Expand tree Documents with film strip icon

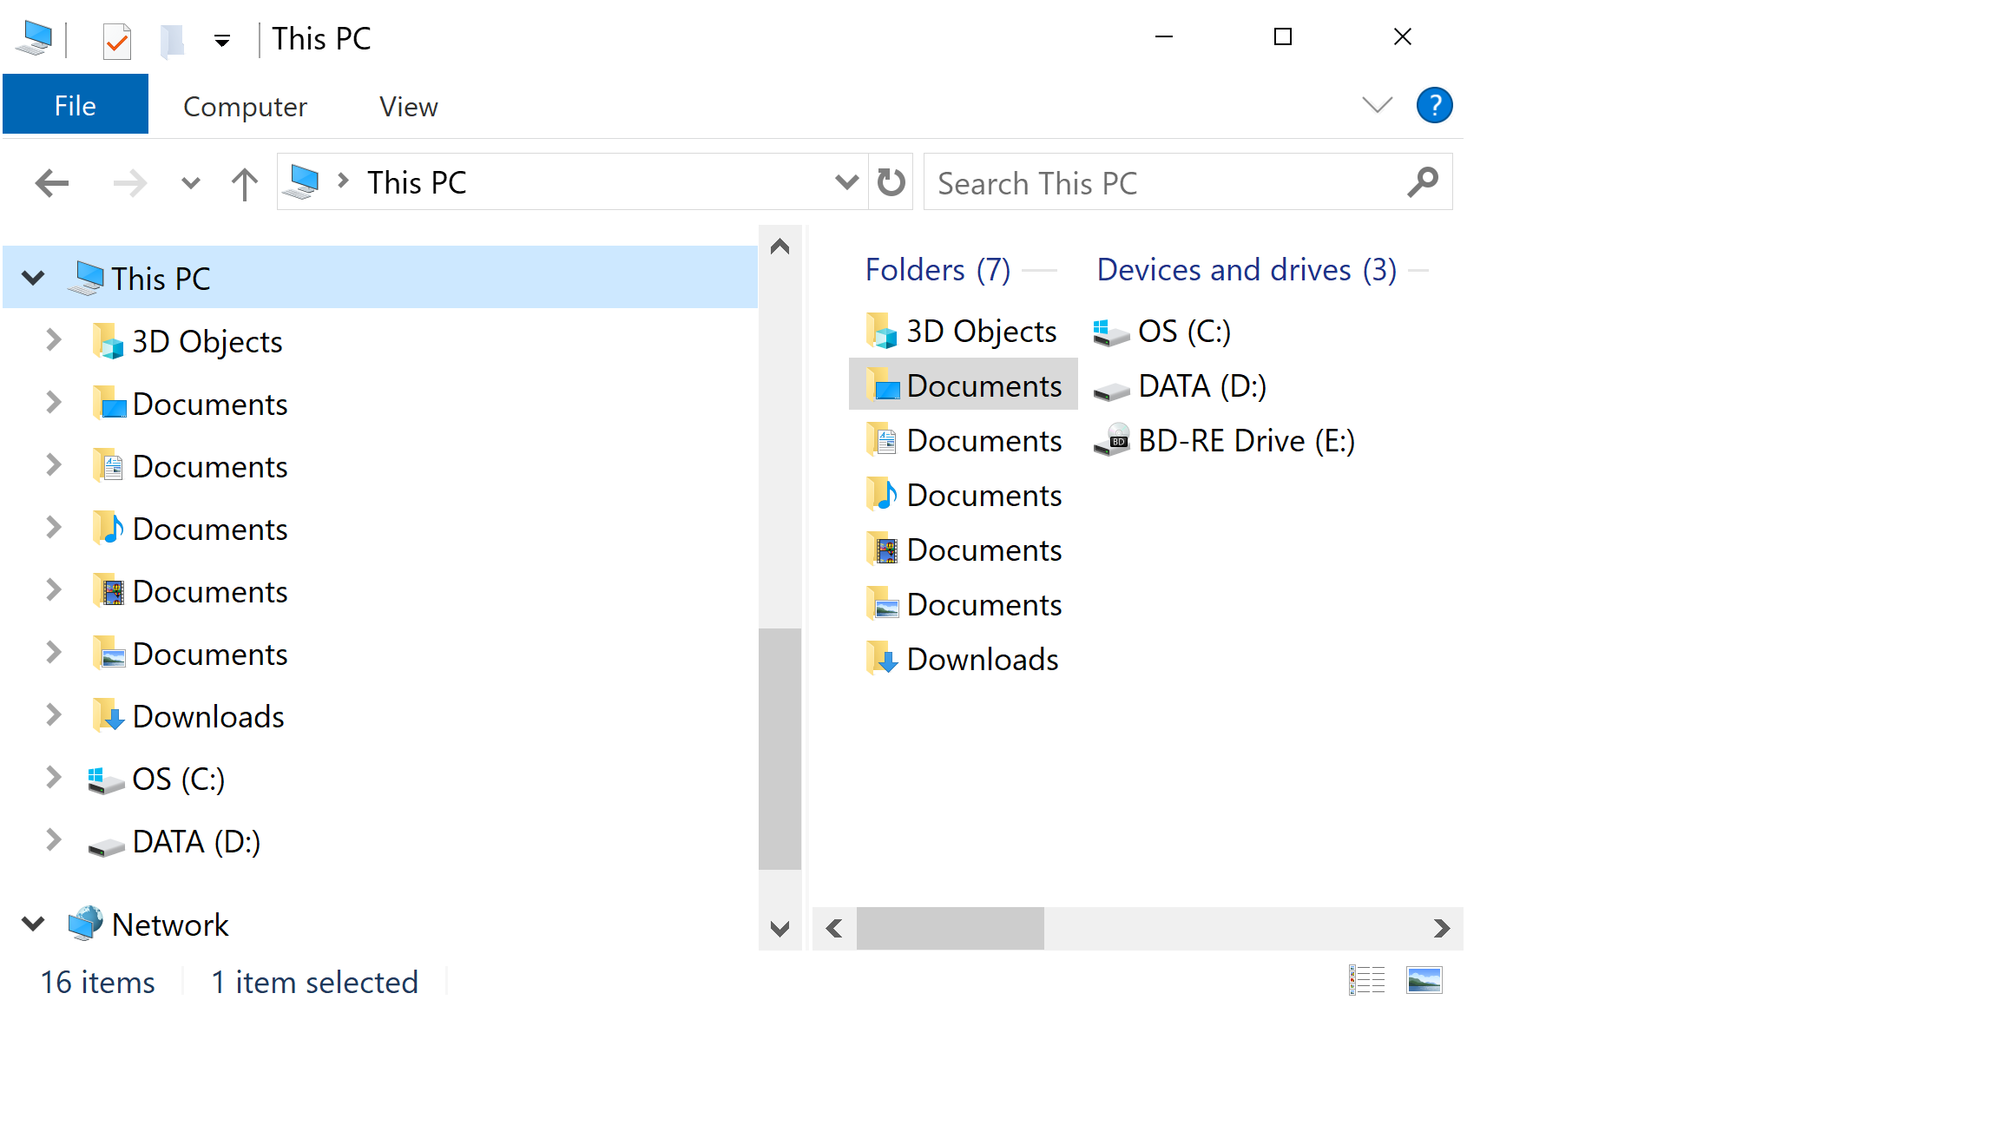click(54, 590)
